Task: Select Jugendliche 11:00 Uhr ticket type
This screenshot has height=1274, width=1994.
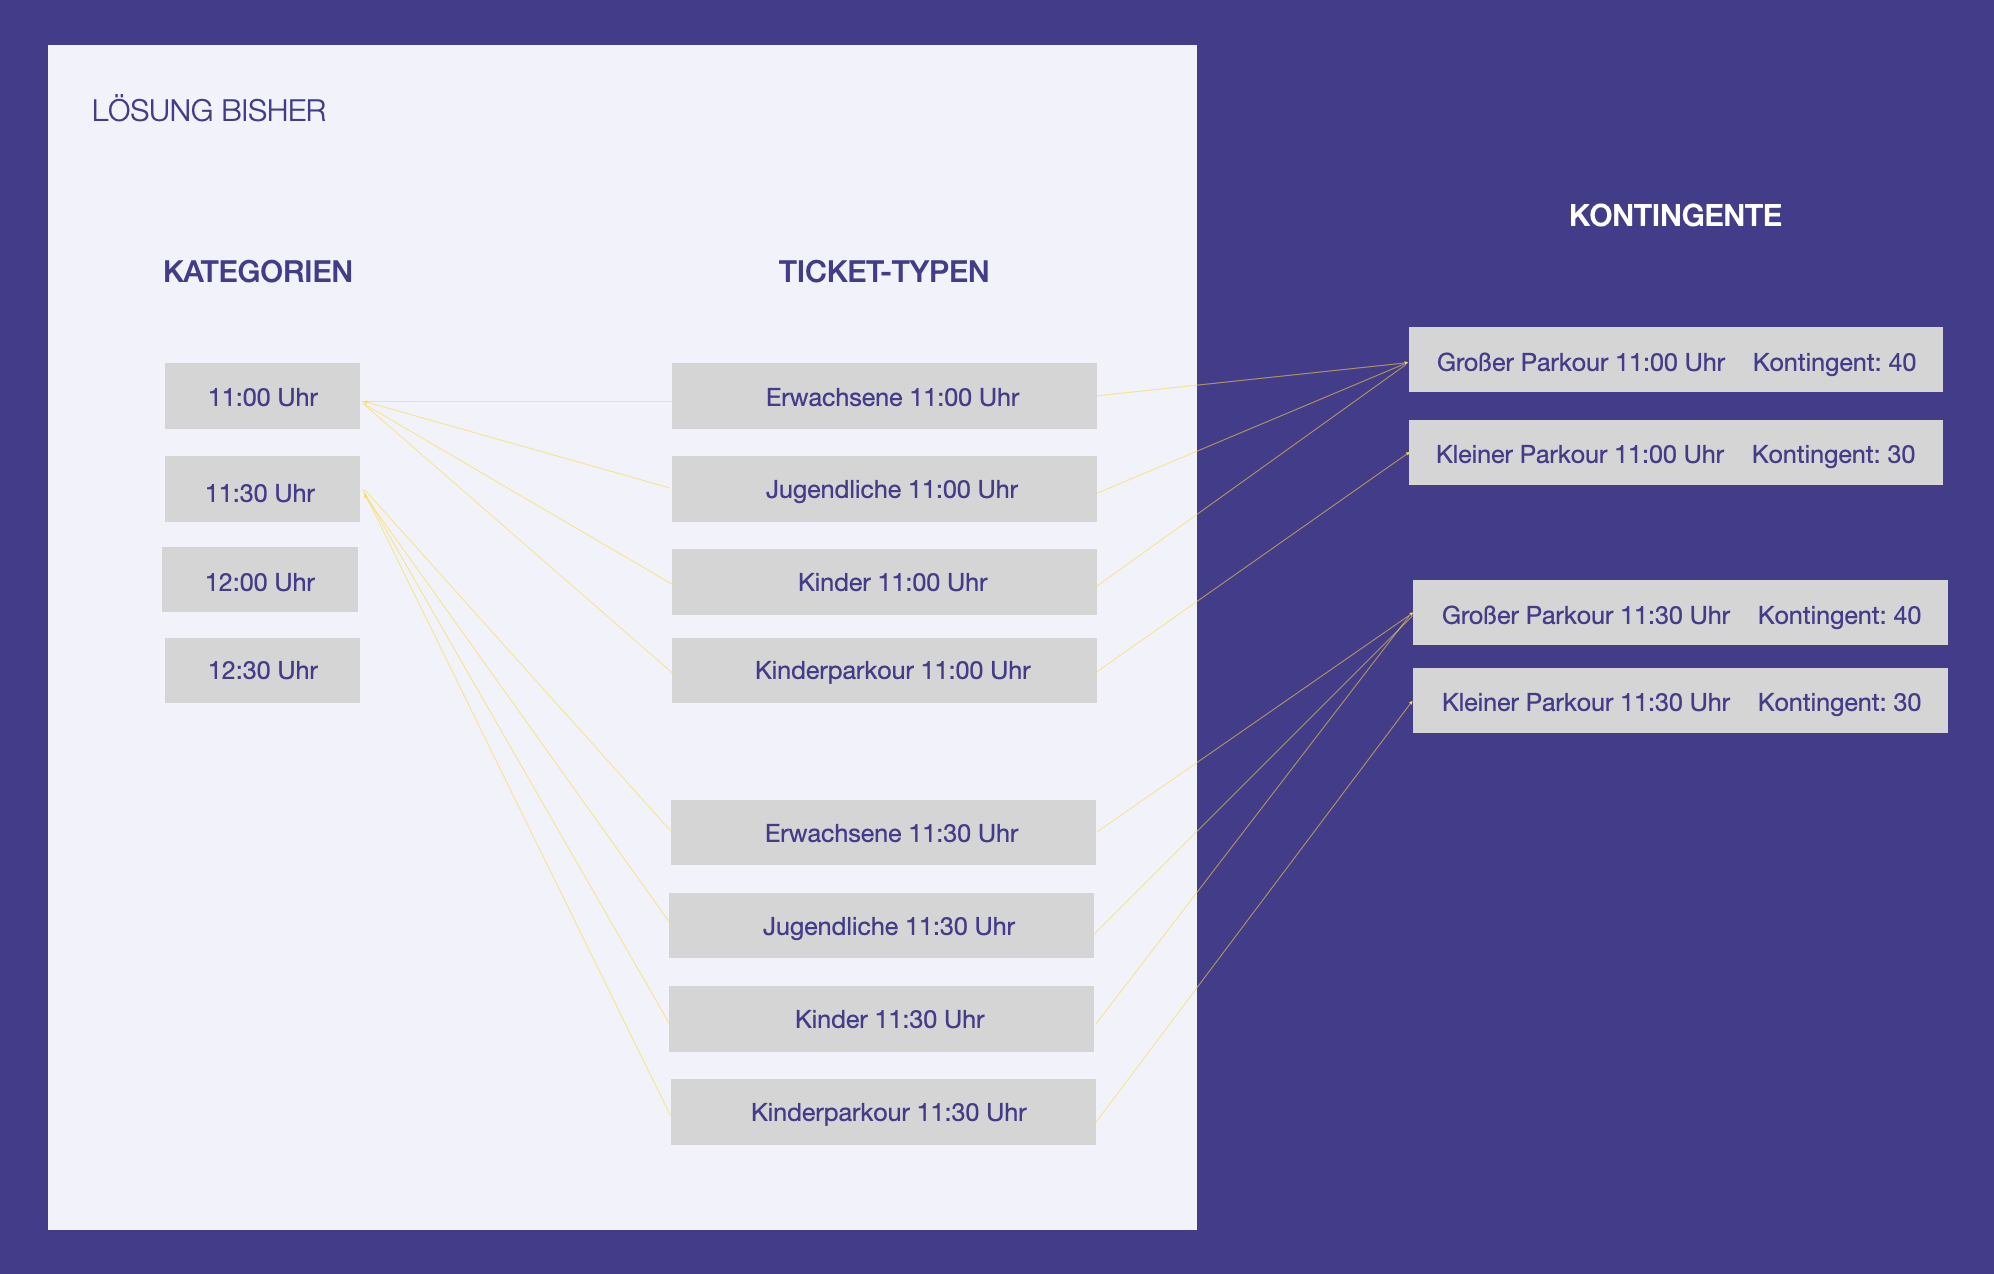Action: pyautogui.click(x=884, y=489)
